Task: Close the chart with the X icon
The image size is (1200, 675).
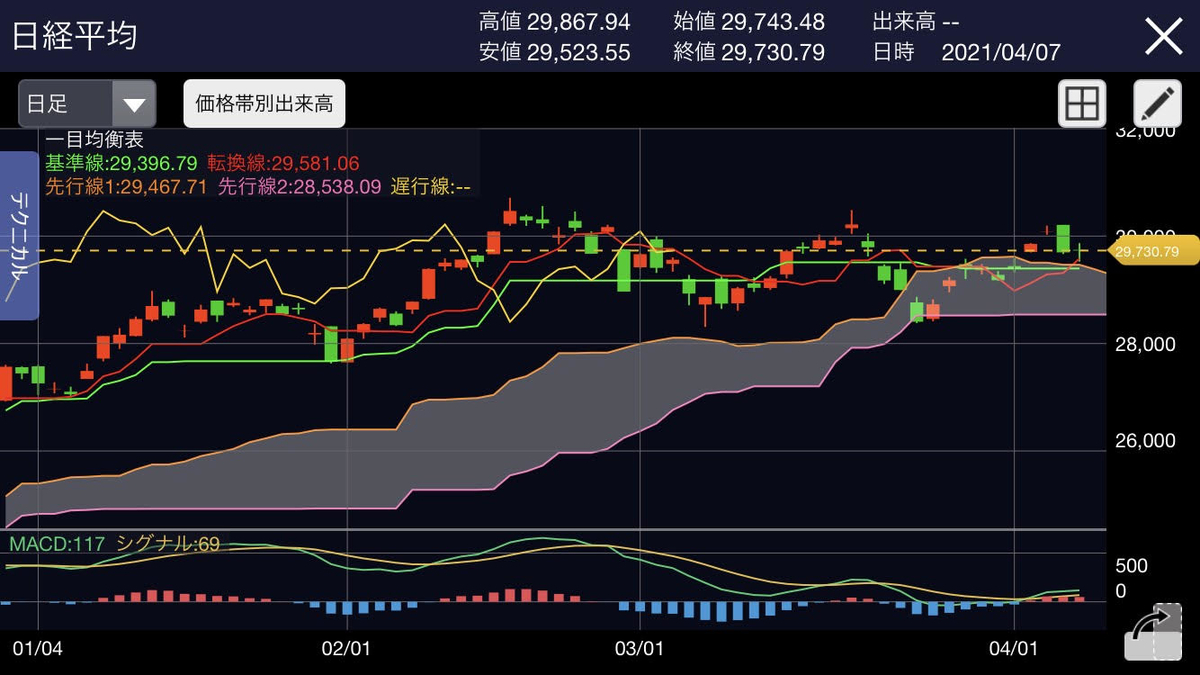Action: [x=1163, y=37]
